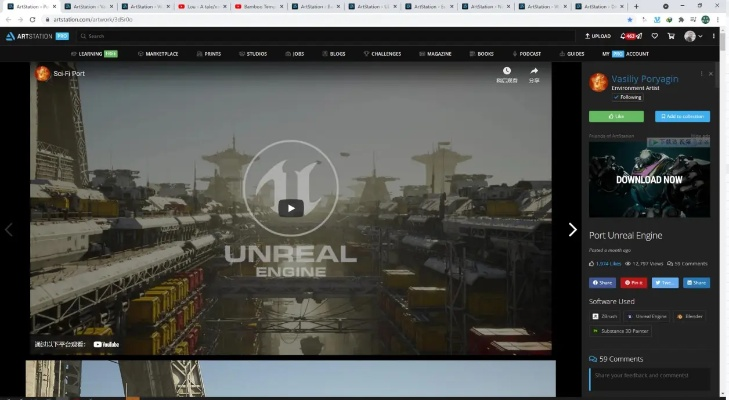Focus the ArtStation search field
Image resolution: width=729 pixels, height=400 pixels.
click(x=327, y=36)
